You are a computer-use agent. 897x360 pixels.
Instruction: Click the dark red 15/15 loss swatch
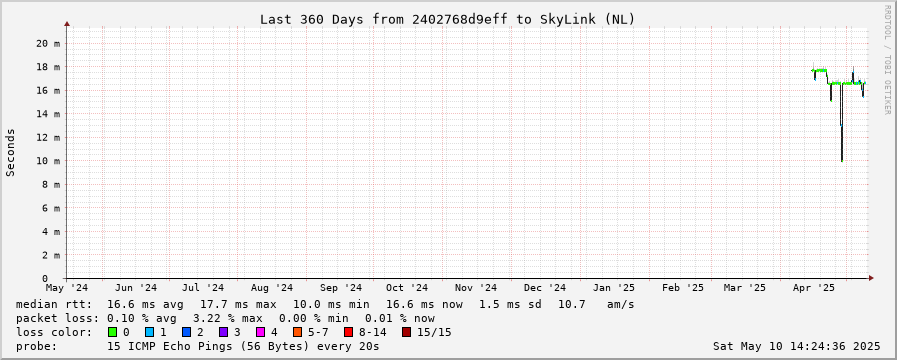point(406,332)
